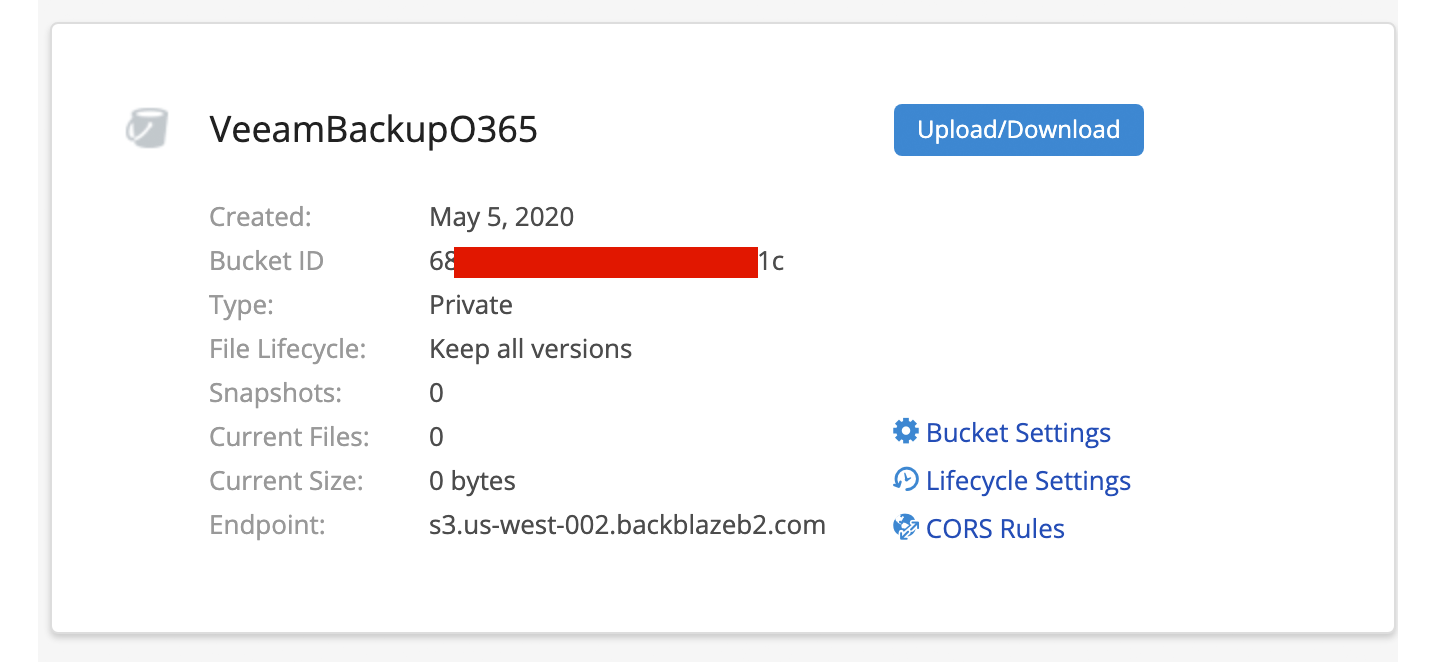This screenshot has width=1432, height=662.
Task: Open the Upload/Download button
Action: pos(1018,130)
